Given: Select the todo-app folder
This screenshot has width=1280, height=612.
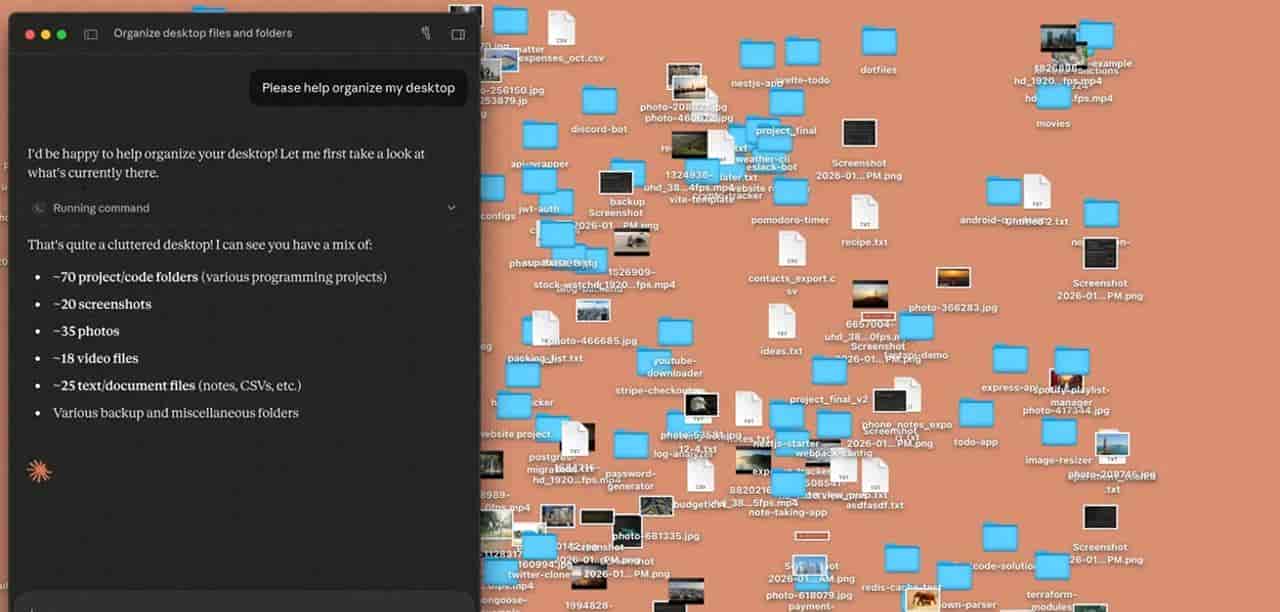Looking at the screenshot, I should tap(976, 414).
